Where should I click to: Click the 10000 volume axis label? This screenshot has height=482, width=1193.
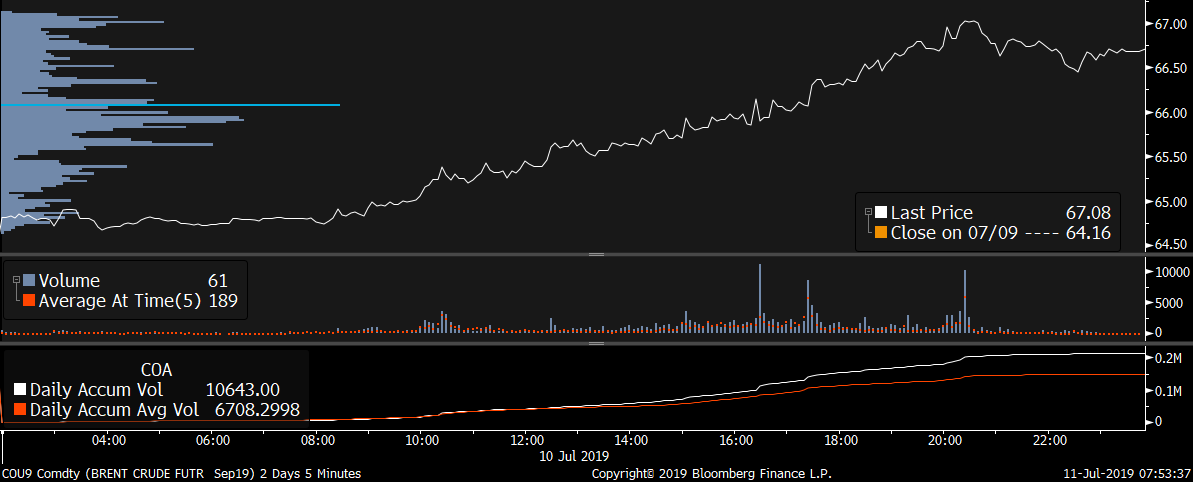1172,272
